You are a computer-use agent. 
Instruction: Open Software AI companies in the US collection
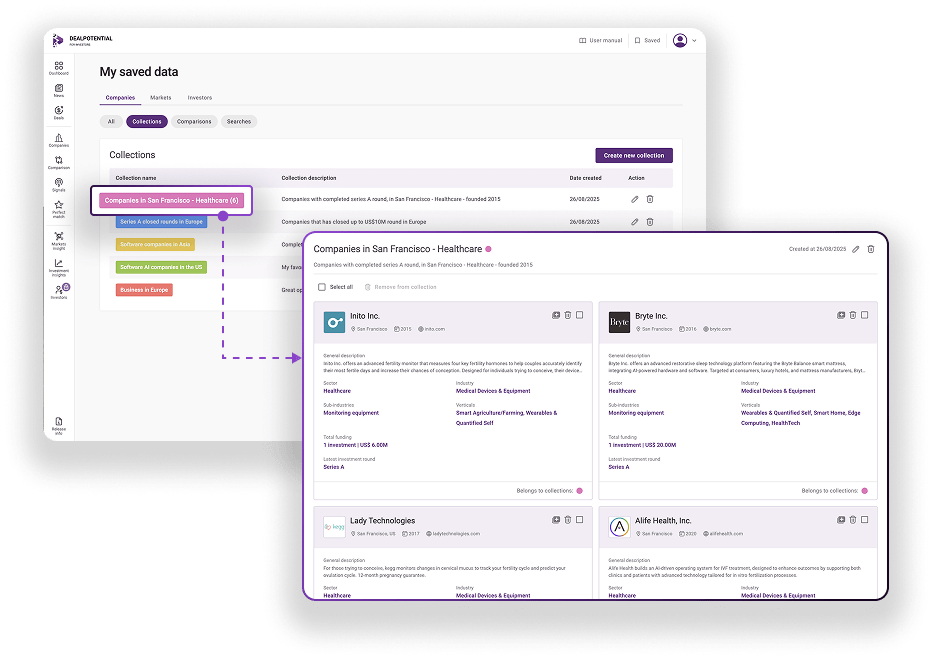[161, 267]
